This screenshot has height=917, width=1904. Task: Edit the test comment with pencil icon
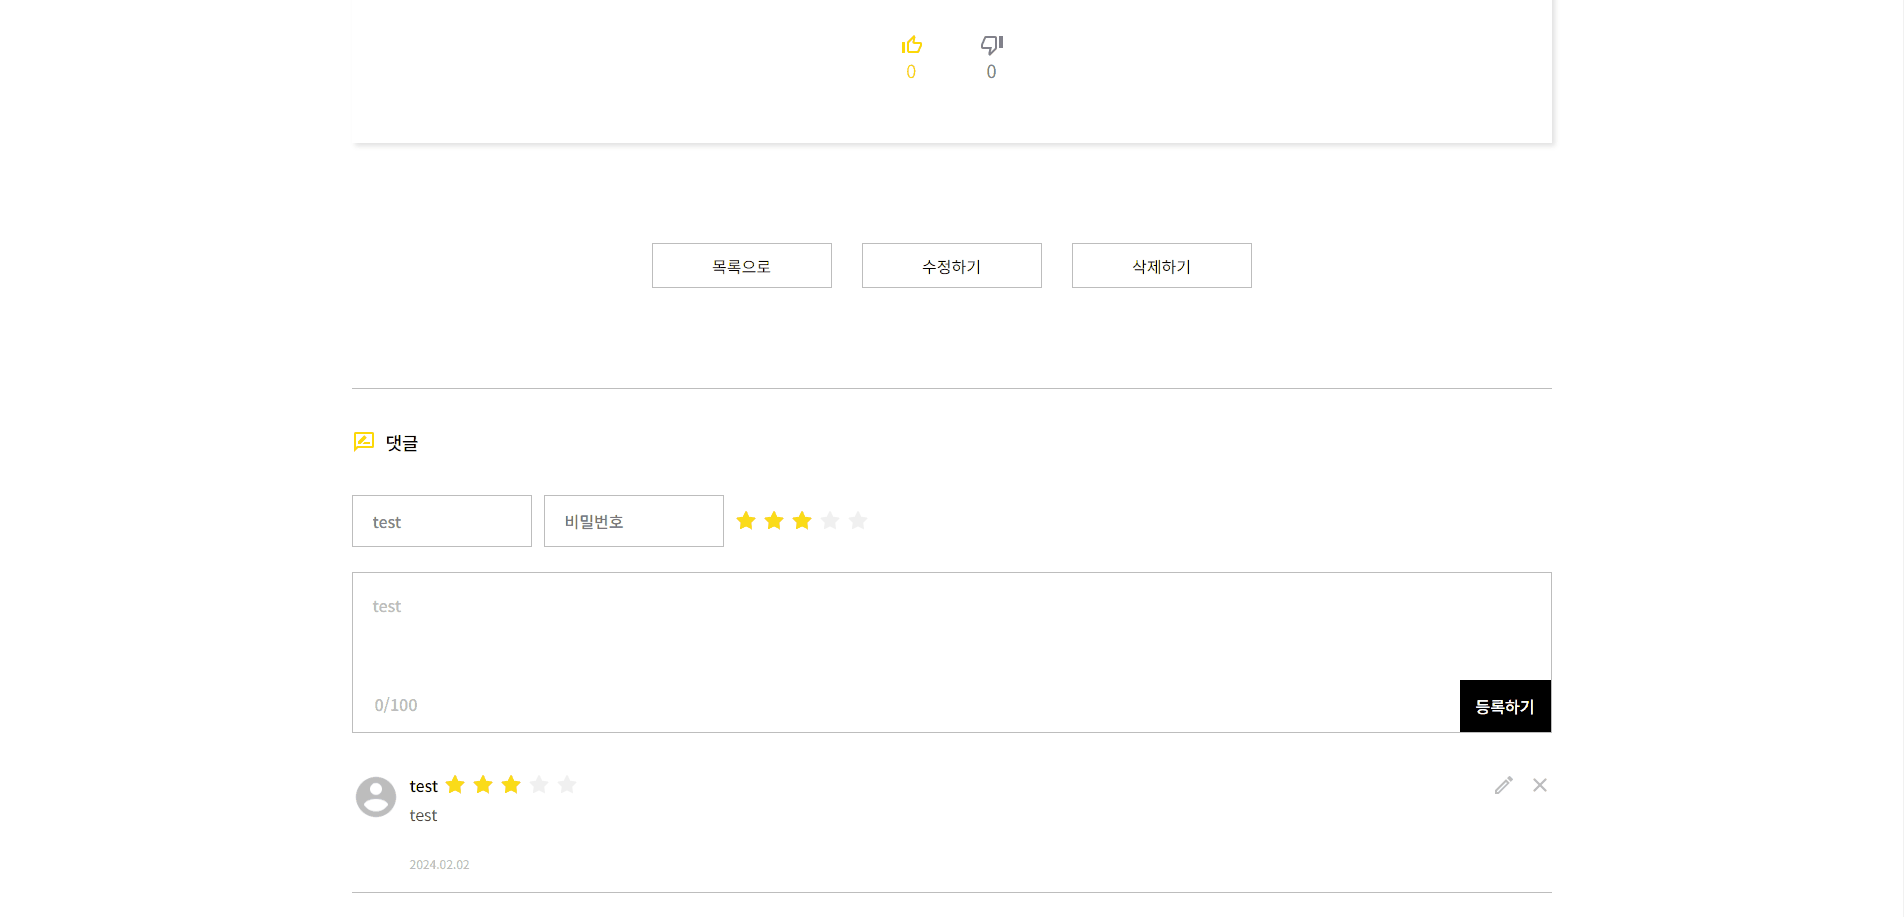pos(1504,785)
